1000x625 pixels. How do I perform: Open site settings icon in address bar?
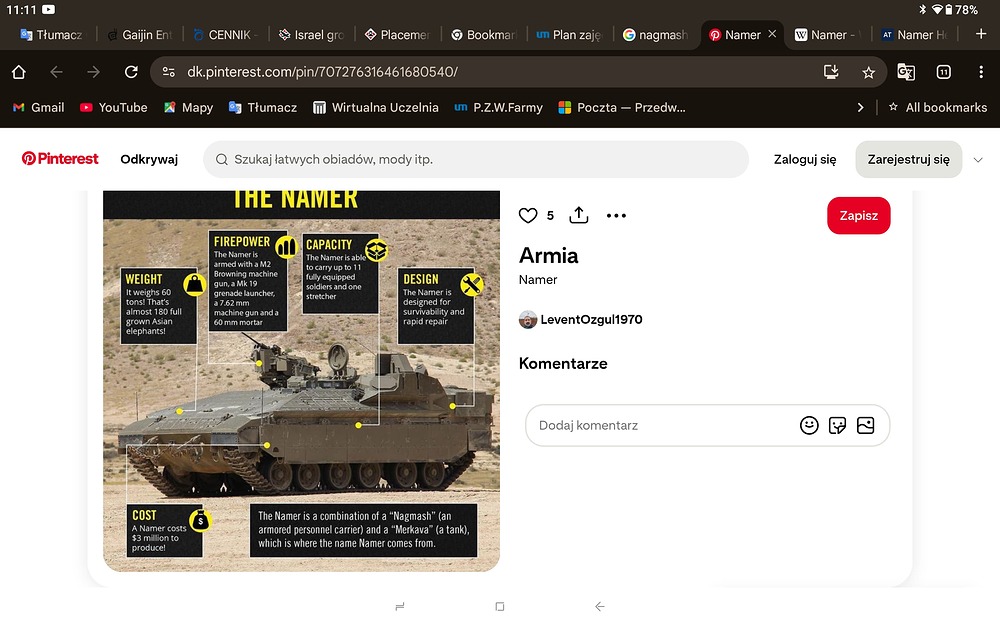[168, 72]
